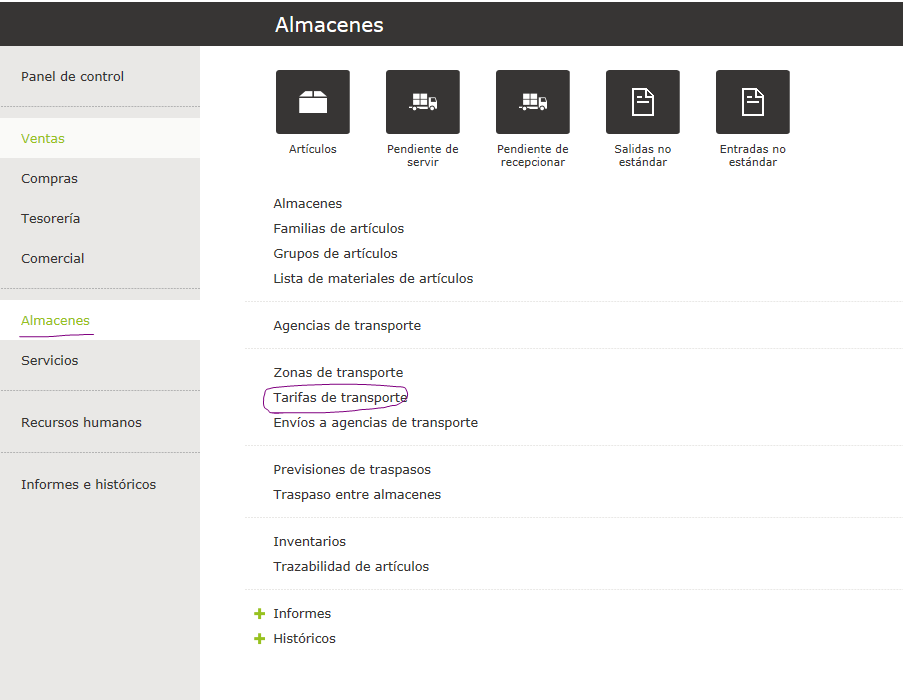Click the Pendiente de recepcionar caption

coord(533,155)
